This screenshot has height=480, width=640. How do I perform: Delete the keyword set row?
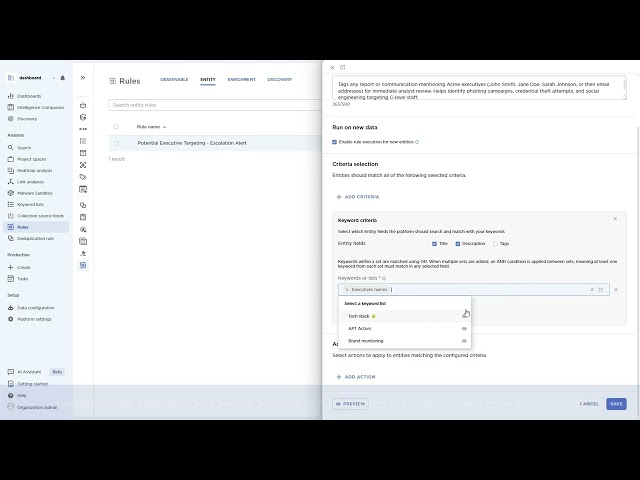(616, 290)
